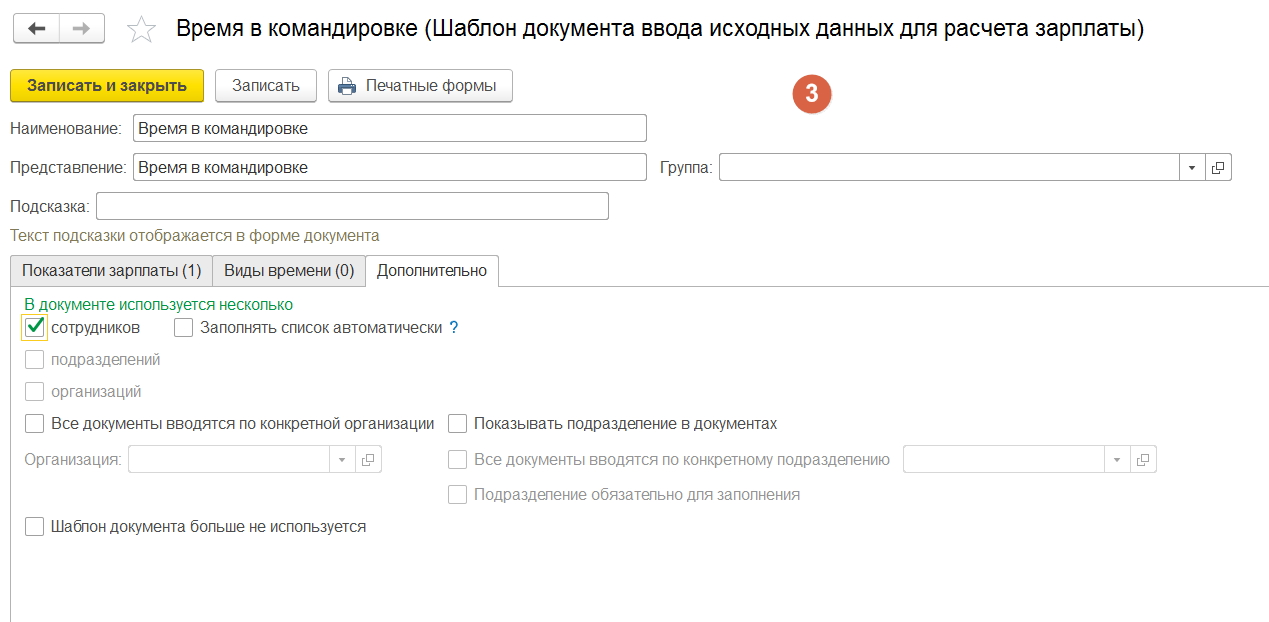
Task: Open the Организация field selection form icon
Action: point(368,460)
